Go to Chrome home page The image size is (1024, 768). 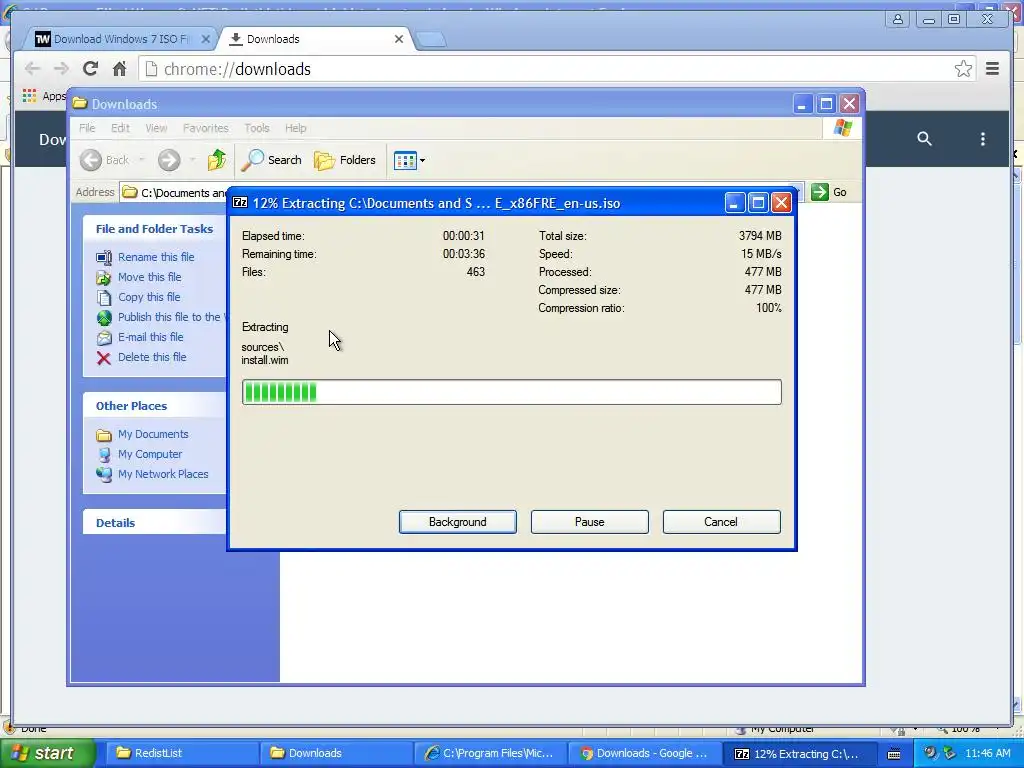120,69
